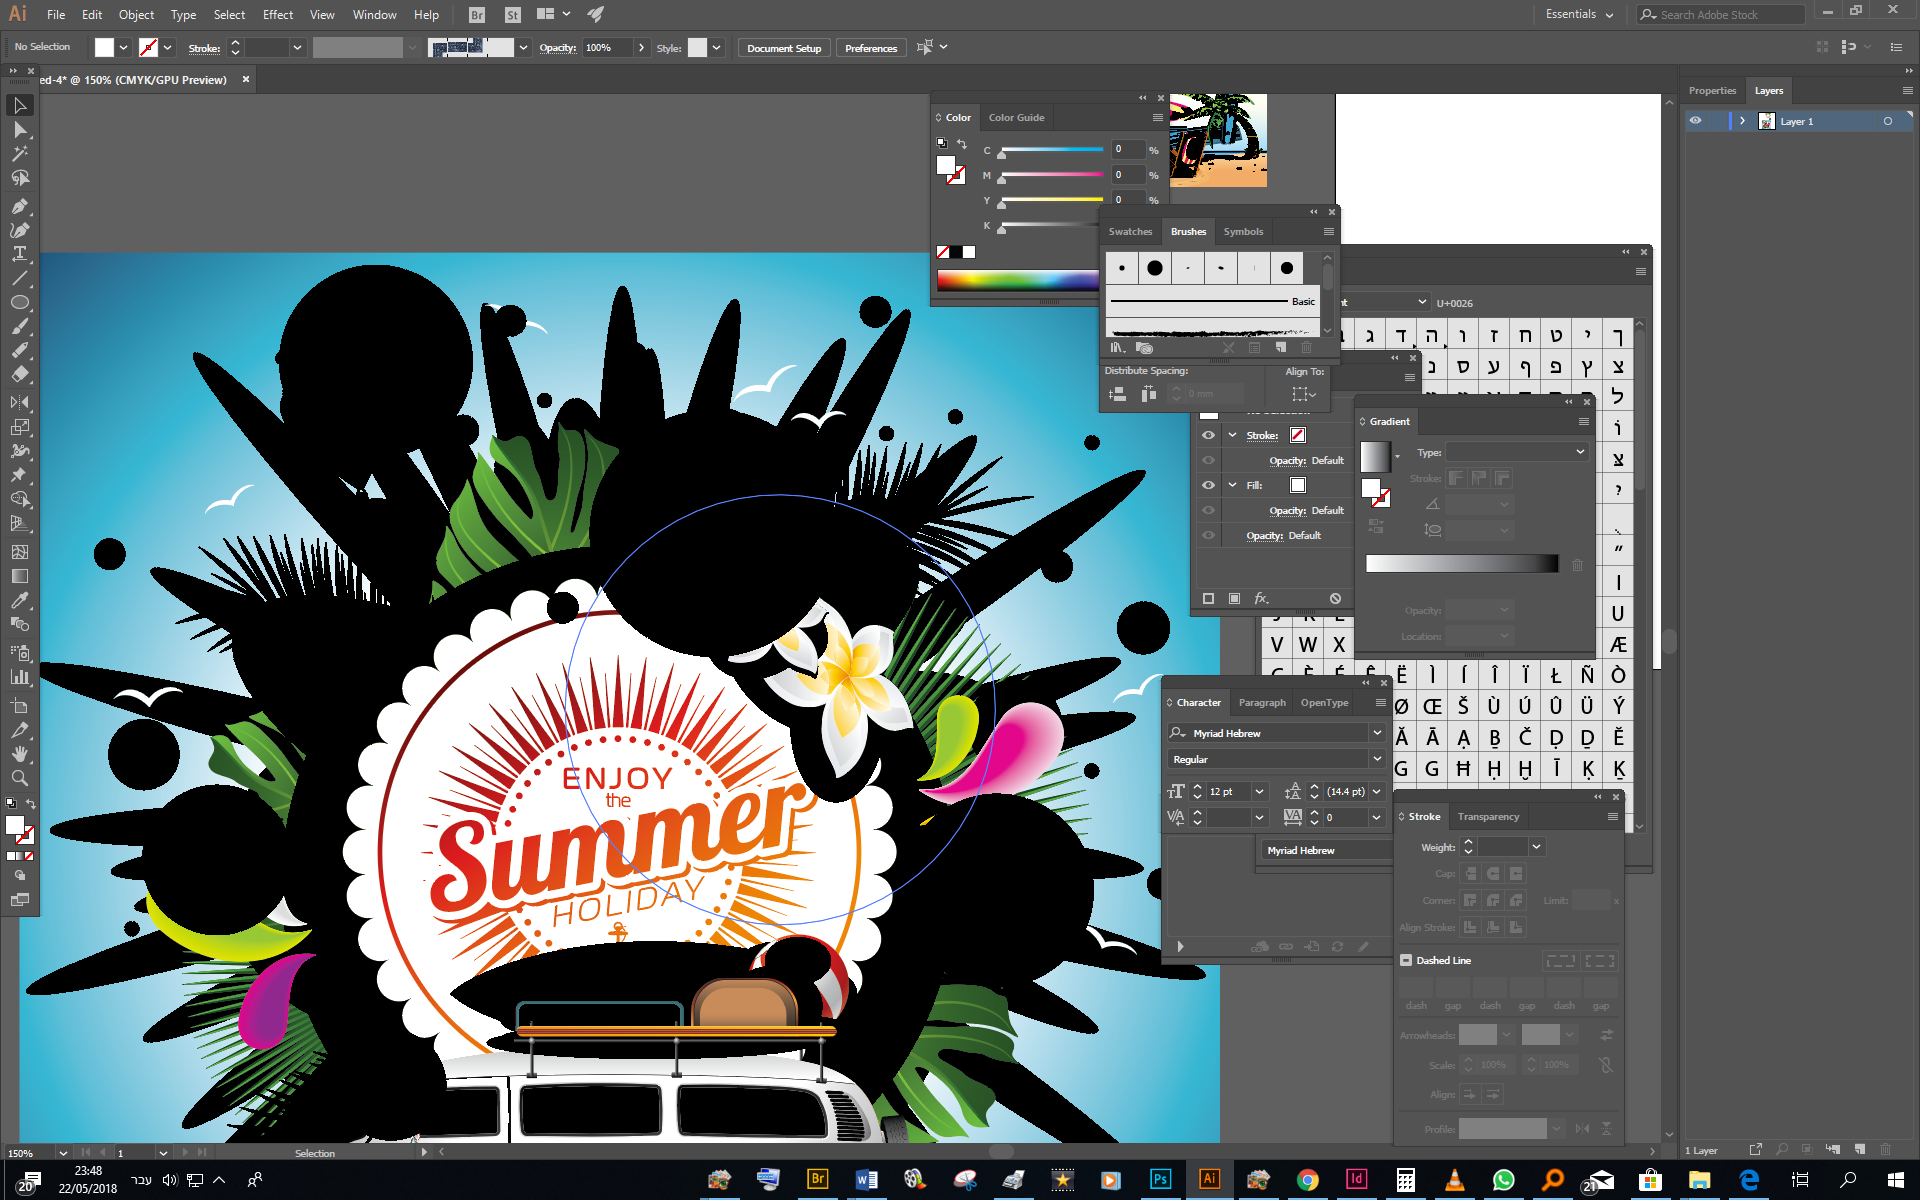The width and height of the screenshot is (1920, 1200).
Task: Click Add New Effect fx icon
Action: pyautogui.click(x=1262, y=598)
